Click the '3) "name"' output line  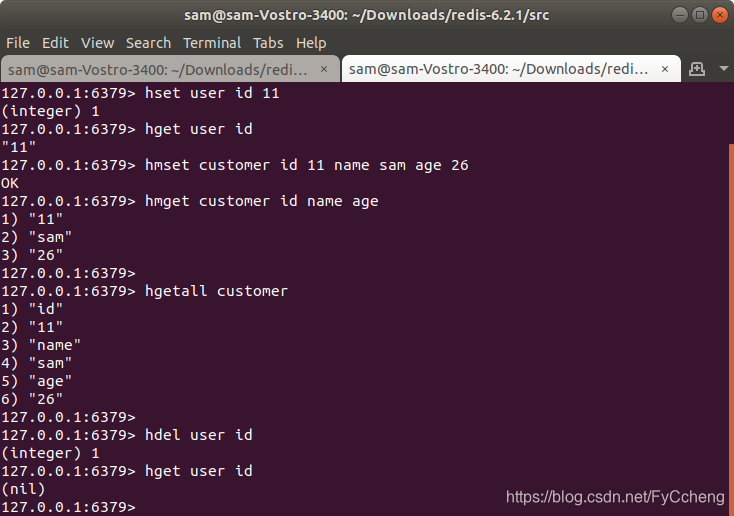[41, 345]
